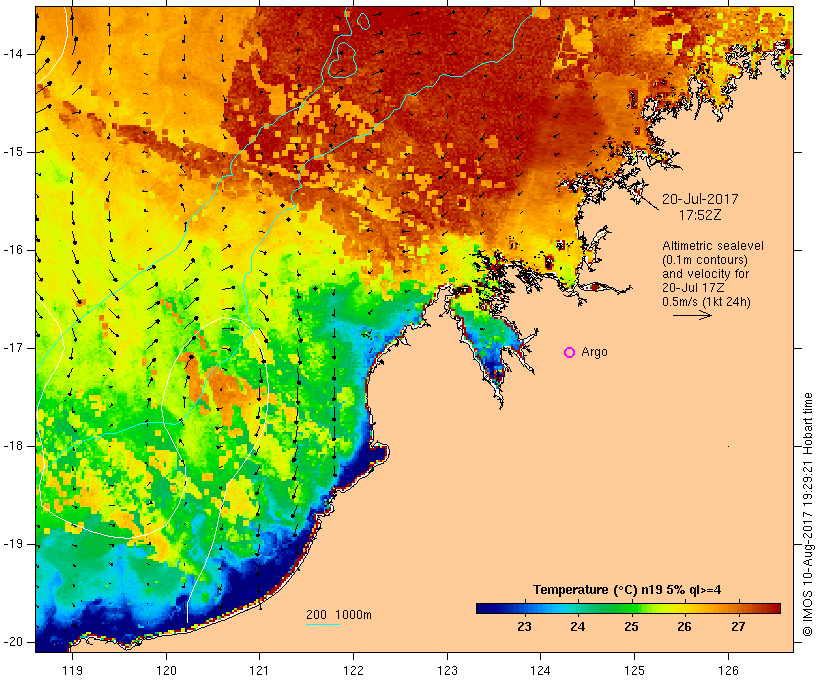820x680 pixels.
Task: Click the 'Argo' label text
Action: tap(595, 352)
